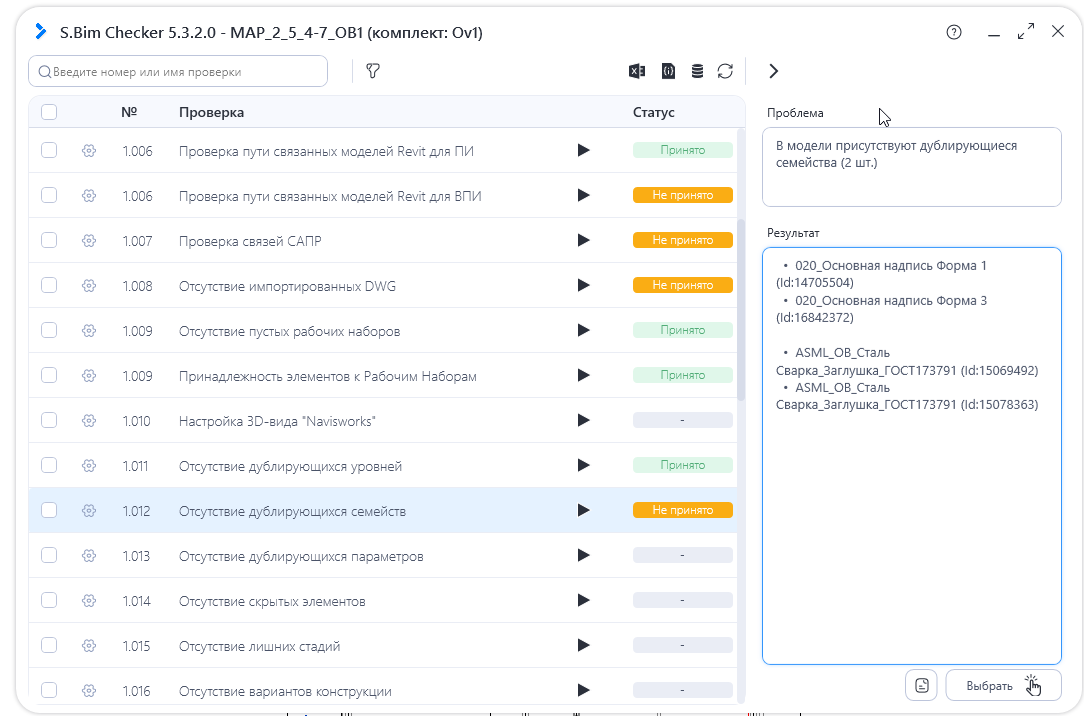The width and height of the screenshot is (1084, 716).
Task: Click the JSON file export icon
Action: 668,71
